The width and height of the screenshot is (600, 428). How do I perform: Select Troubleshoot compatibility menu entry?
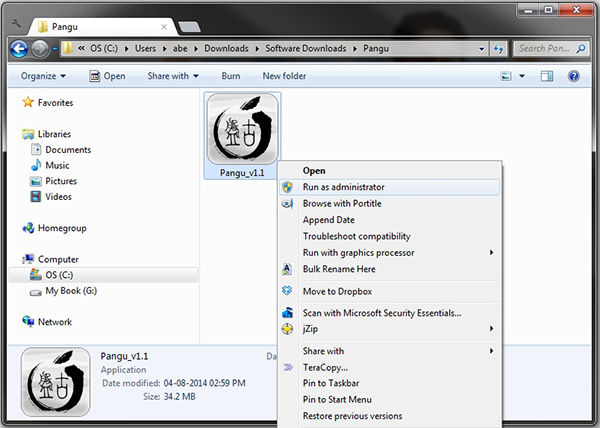point(356,236)
